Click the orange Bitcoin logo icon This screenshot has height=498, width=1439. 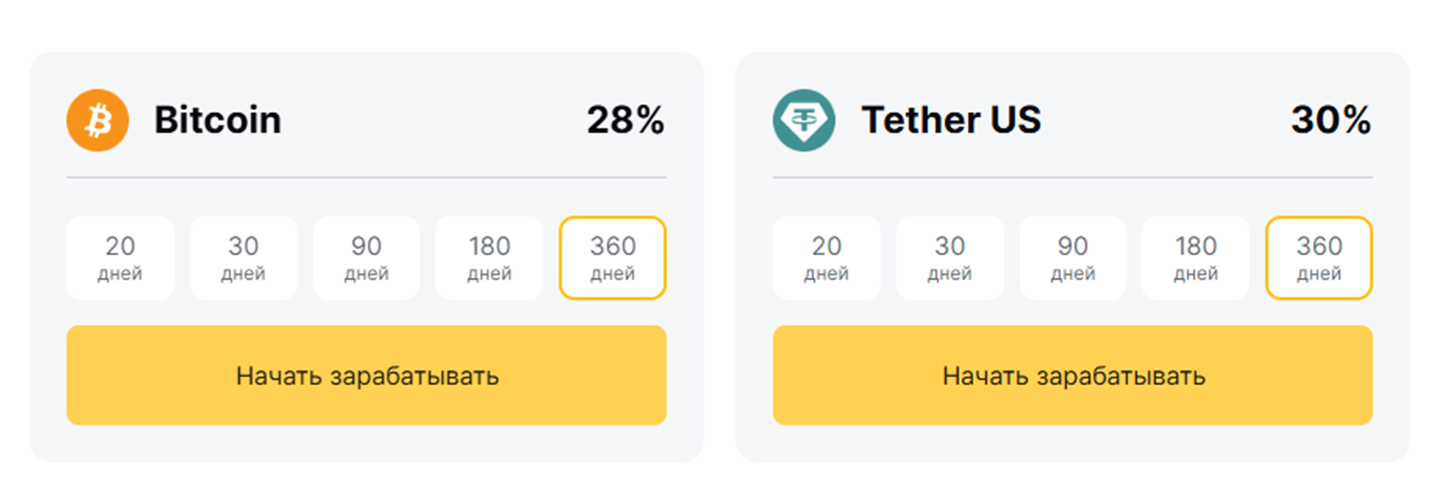[98, 121]
